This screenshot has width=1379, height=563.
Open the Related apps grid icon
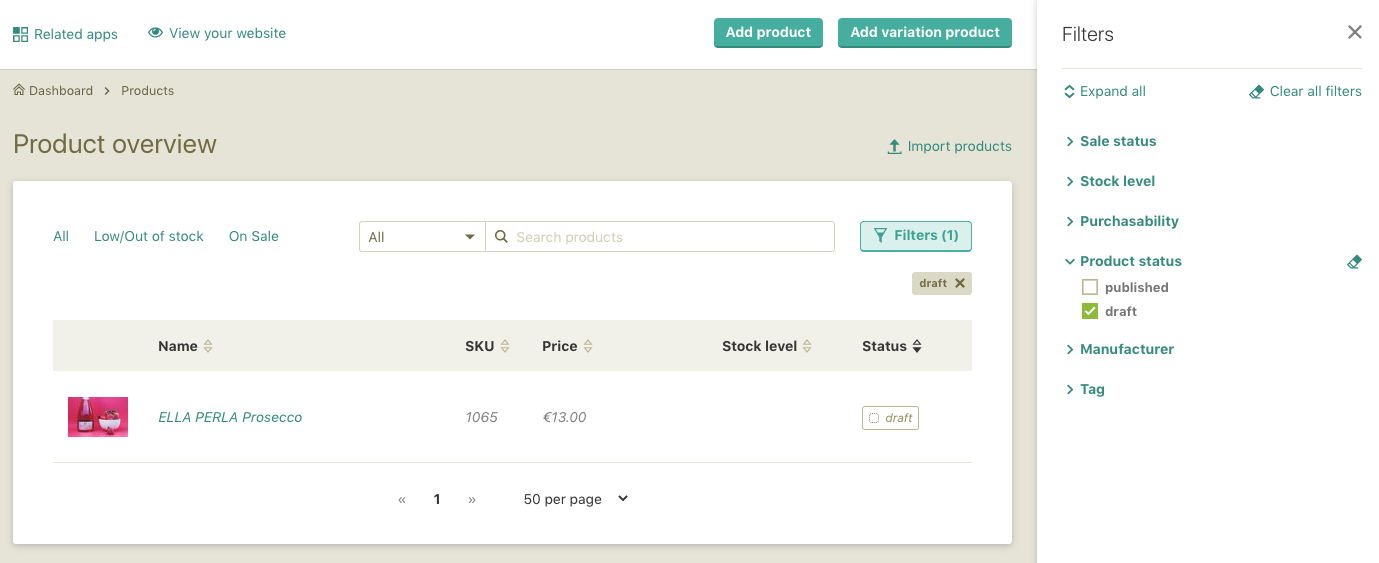20,34
